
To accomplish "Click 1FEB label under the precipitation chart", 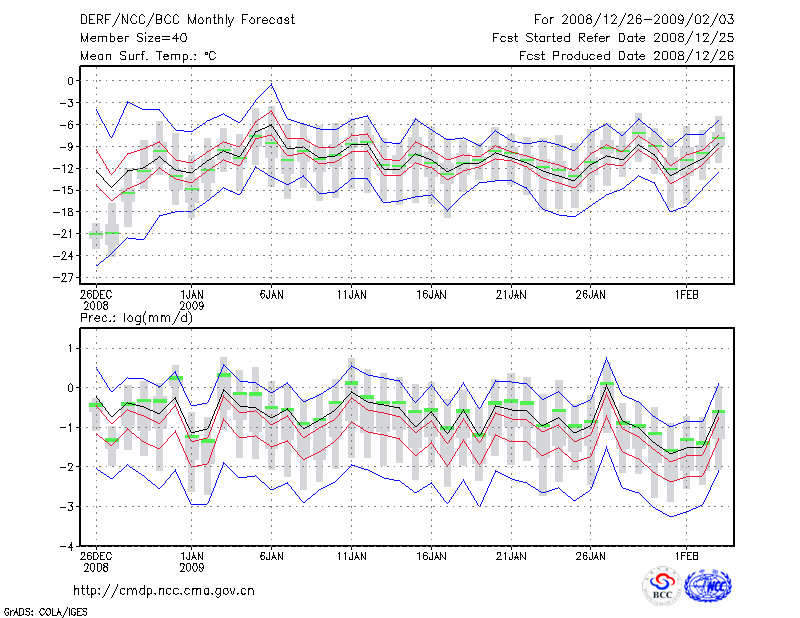I will click(686, 555).
